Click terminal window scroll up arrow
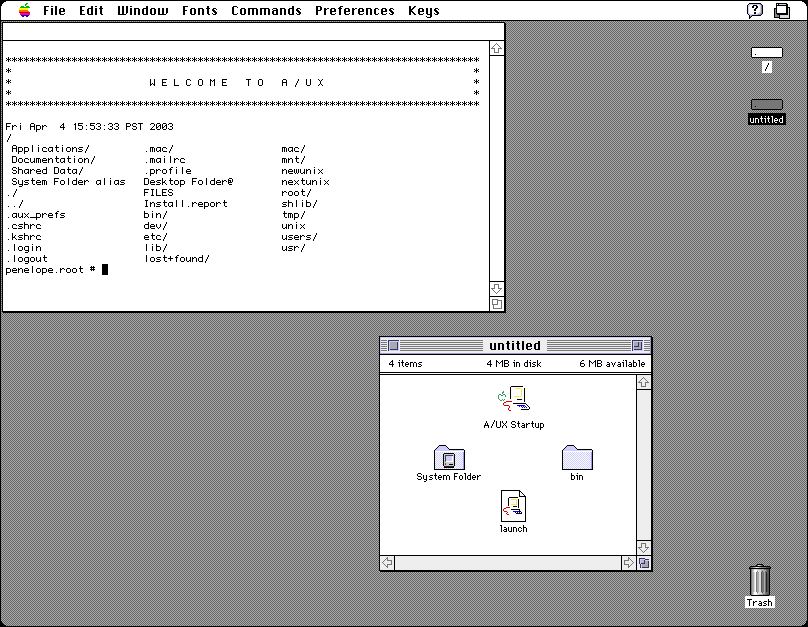Viewport: 808px width, 627px height. [x=497, y=48]
